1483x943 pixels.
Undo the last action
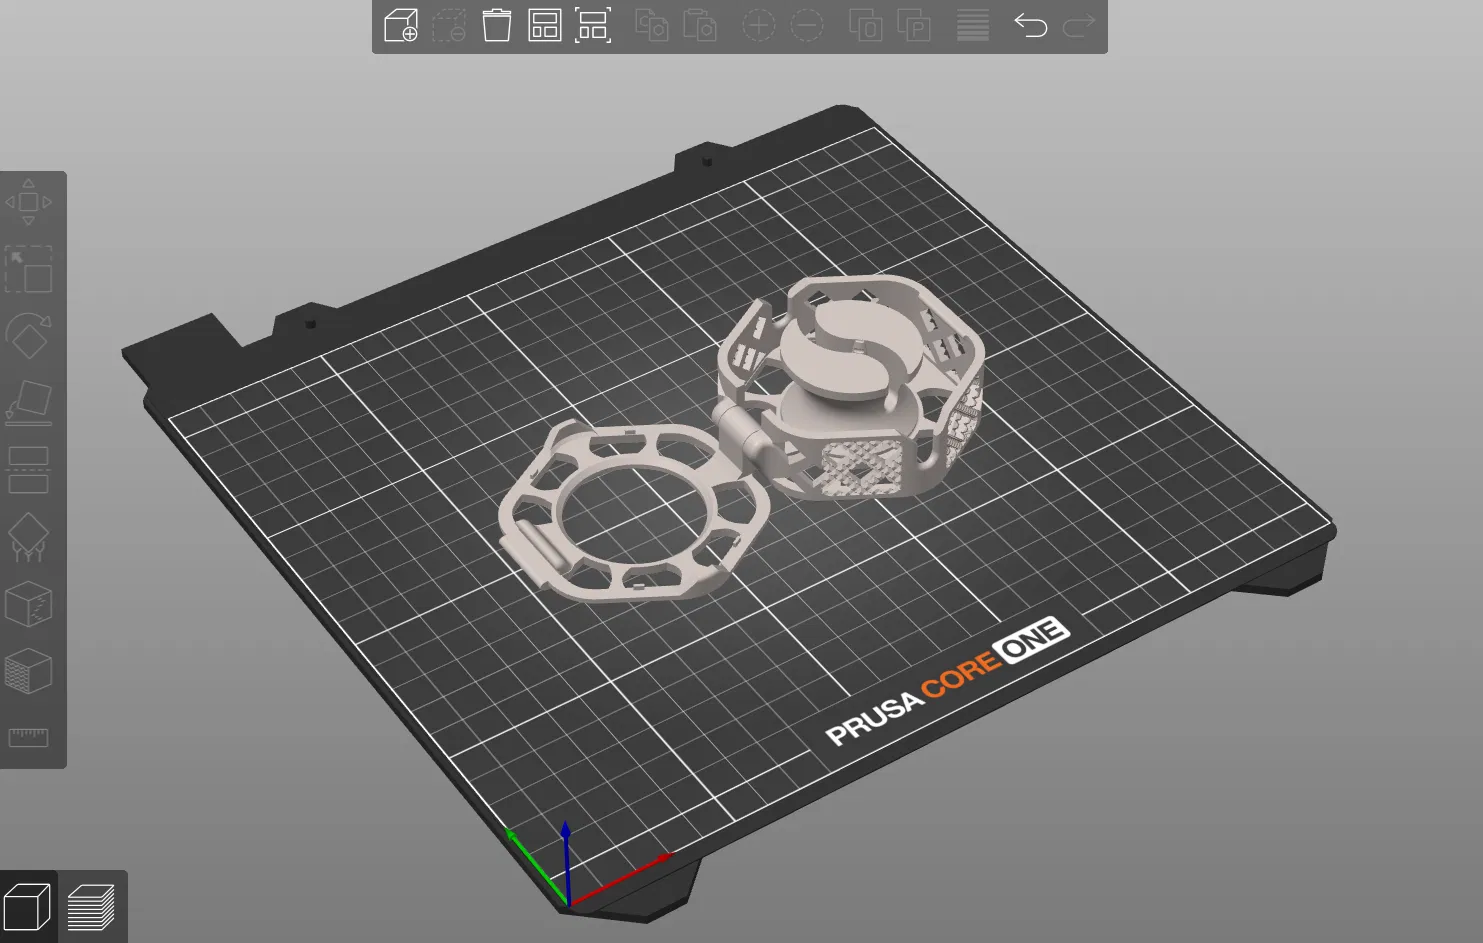coord(1031,26)
